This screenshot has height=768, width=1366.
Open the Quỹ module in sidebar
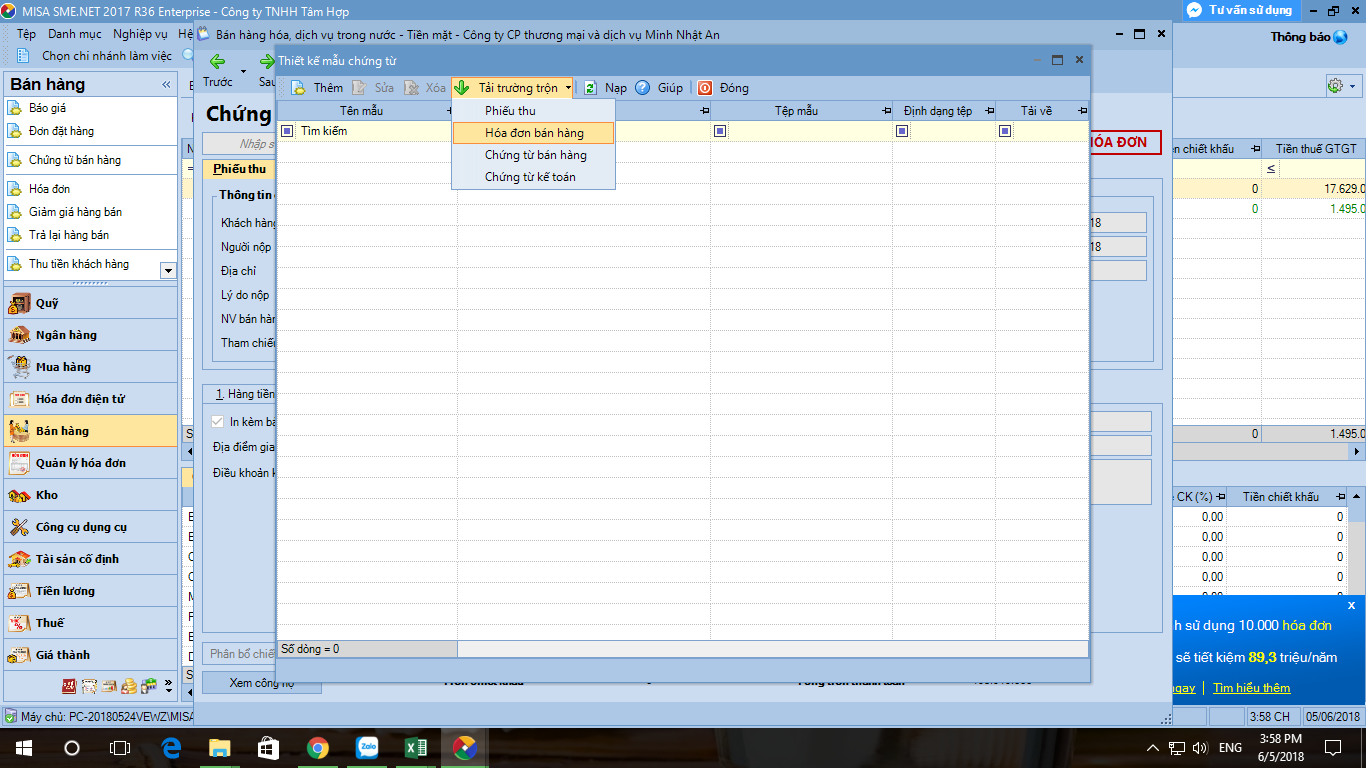coord(90,303)
